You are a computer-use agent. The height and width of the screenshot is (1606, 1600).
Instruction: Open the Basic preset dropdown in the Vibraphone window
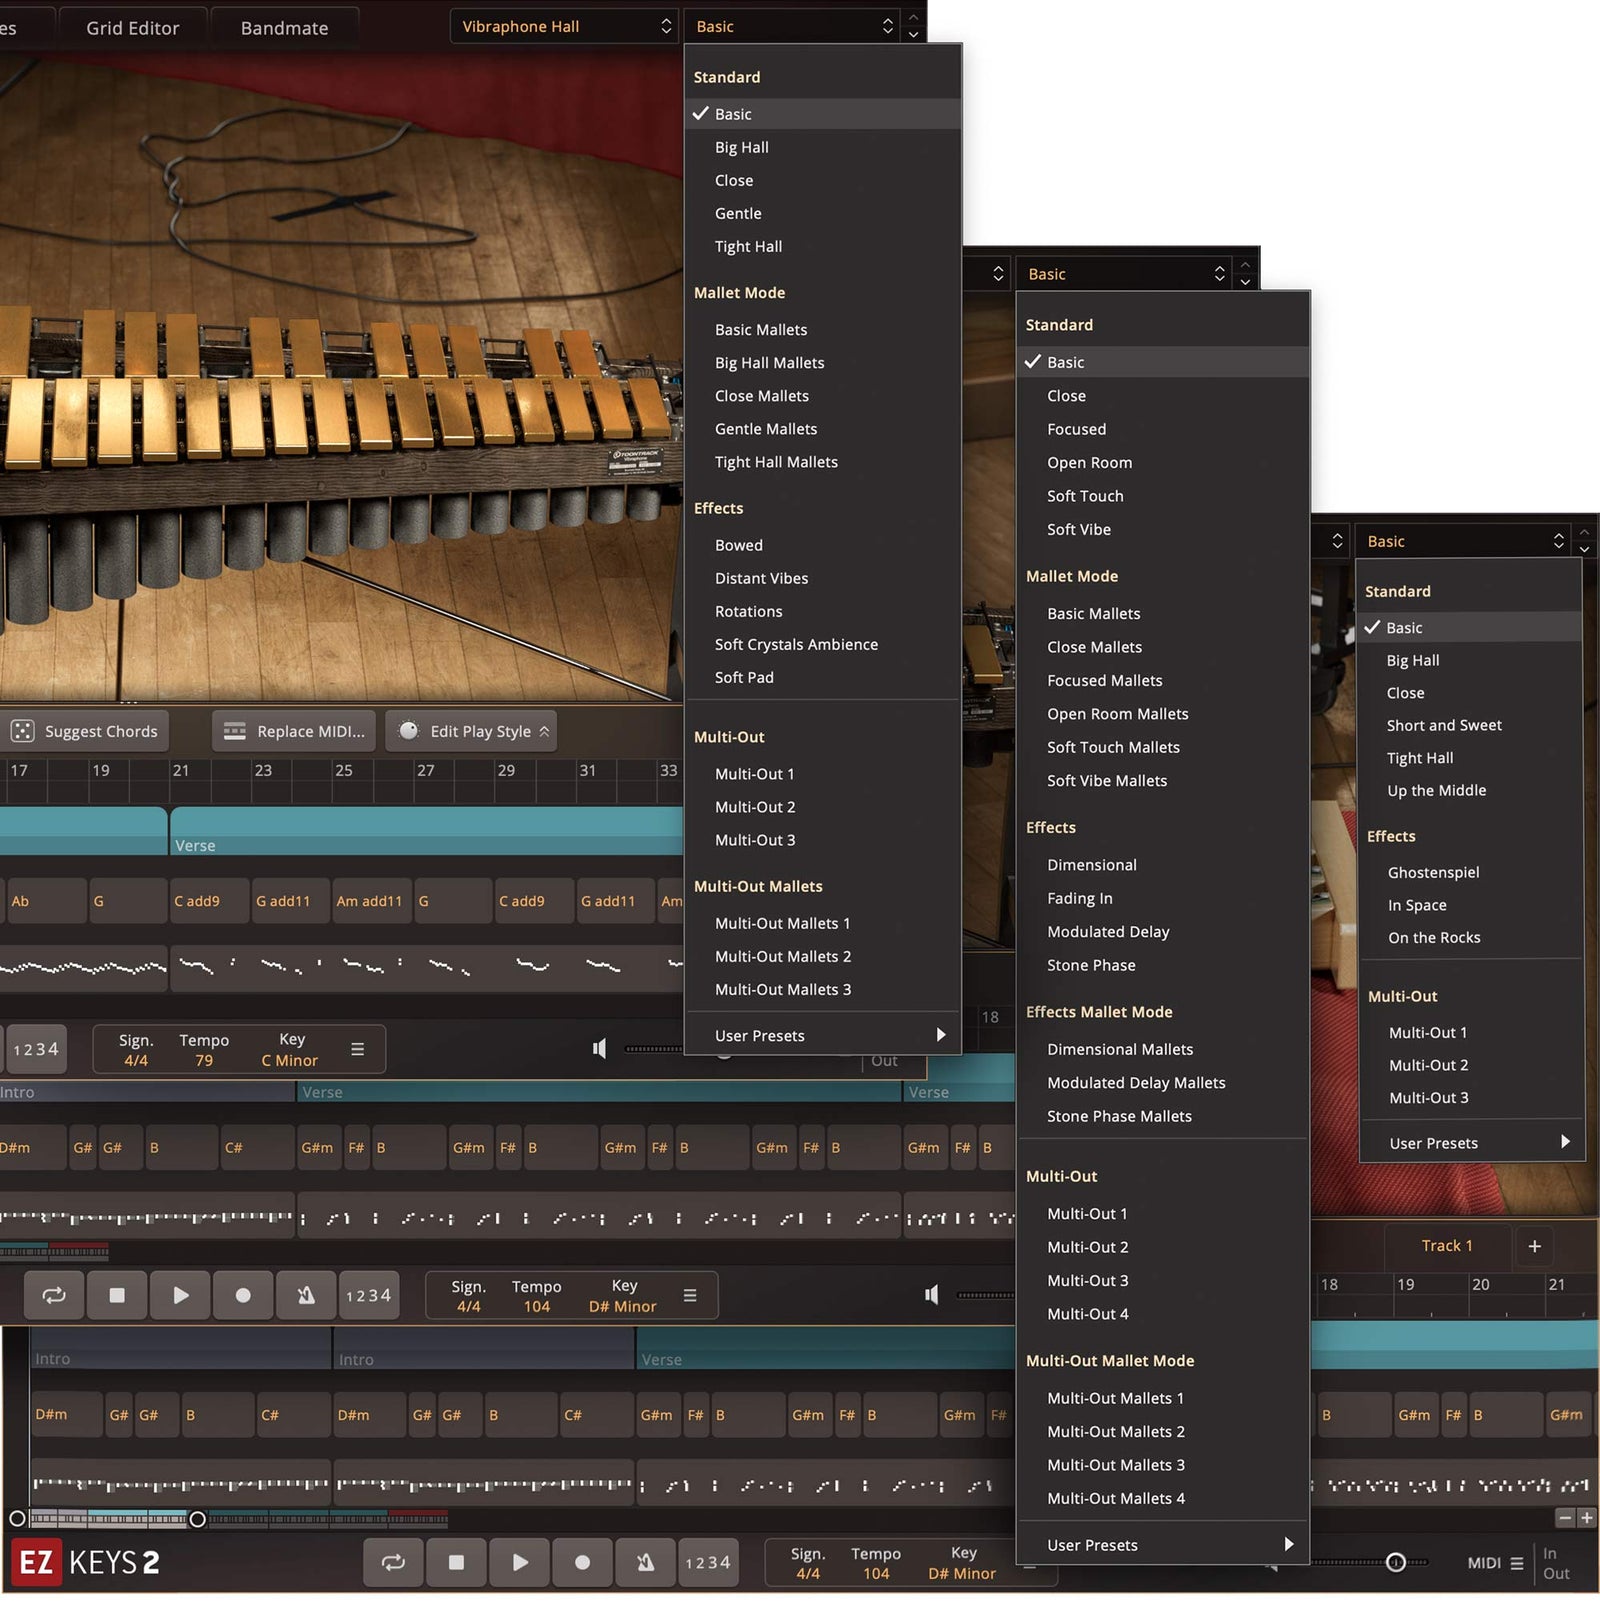(x=791, y=26)
